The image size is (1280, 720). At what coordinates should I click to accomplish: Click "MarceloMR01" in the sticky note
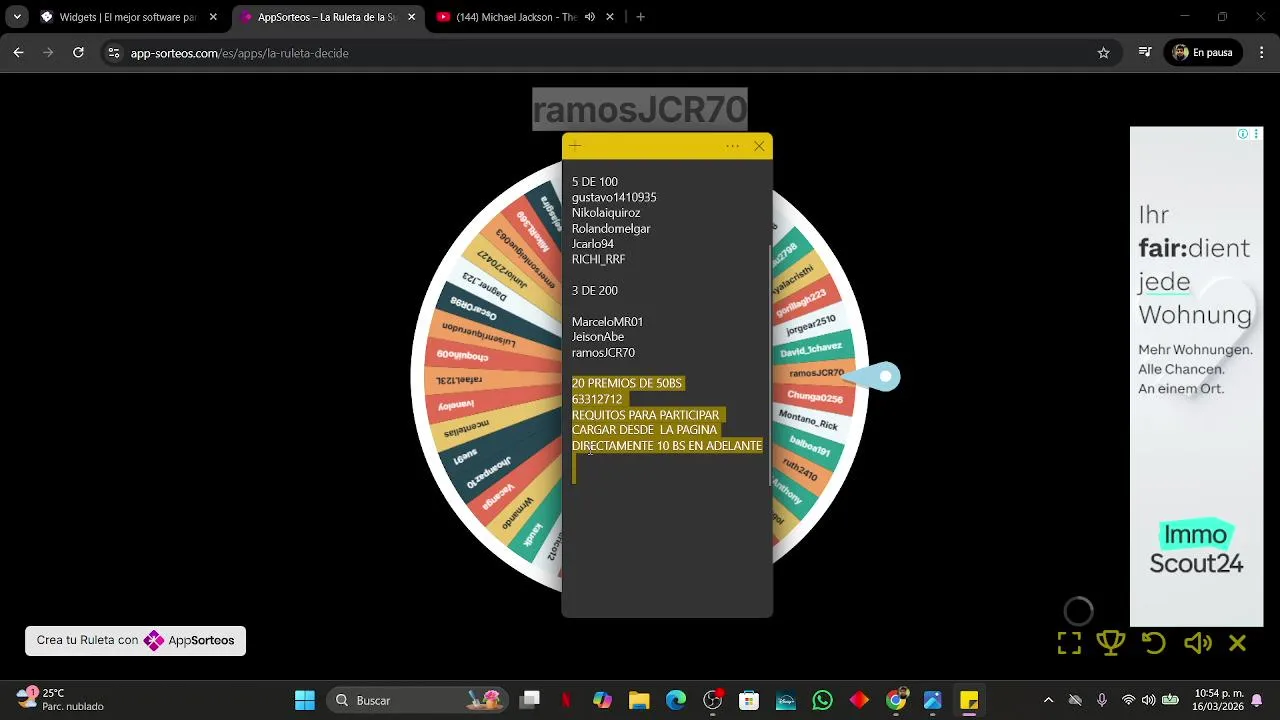(607, 322)
